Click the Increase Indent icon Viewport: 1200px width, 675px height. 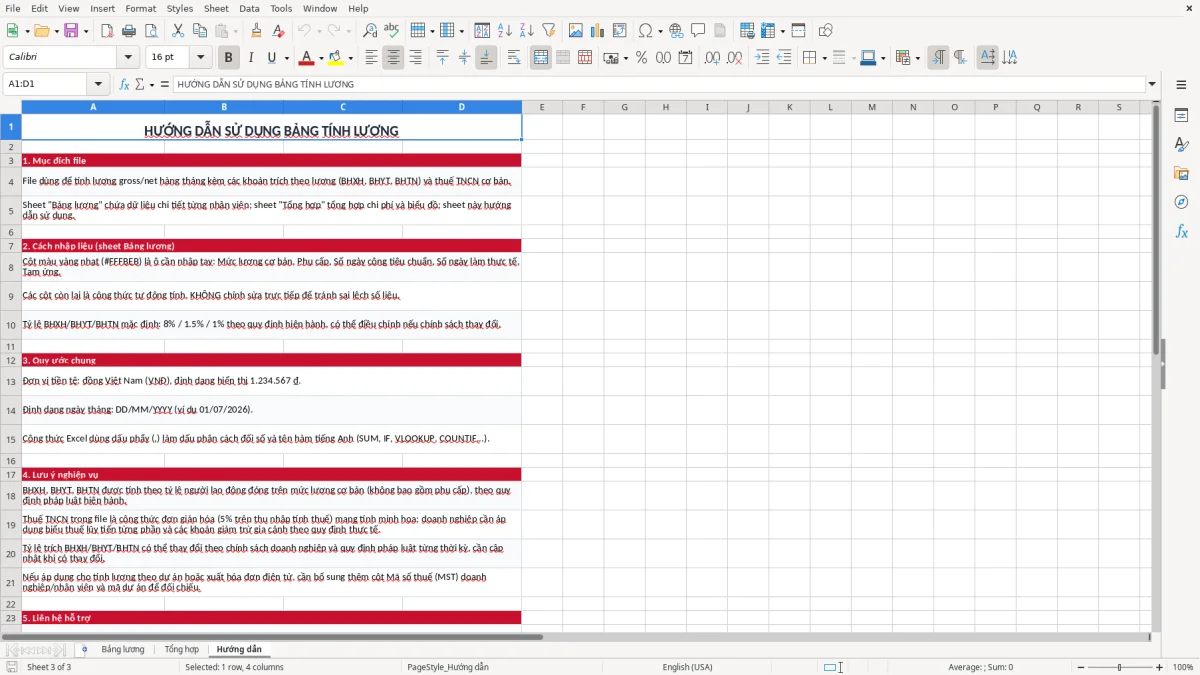click(x=762, y=58)
